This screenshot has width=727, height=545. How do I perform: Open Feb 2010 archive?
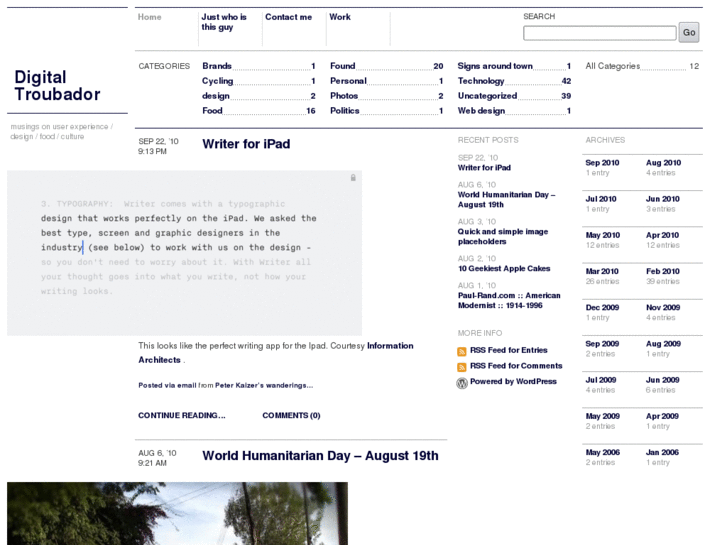click(663, 271)
